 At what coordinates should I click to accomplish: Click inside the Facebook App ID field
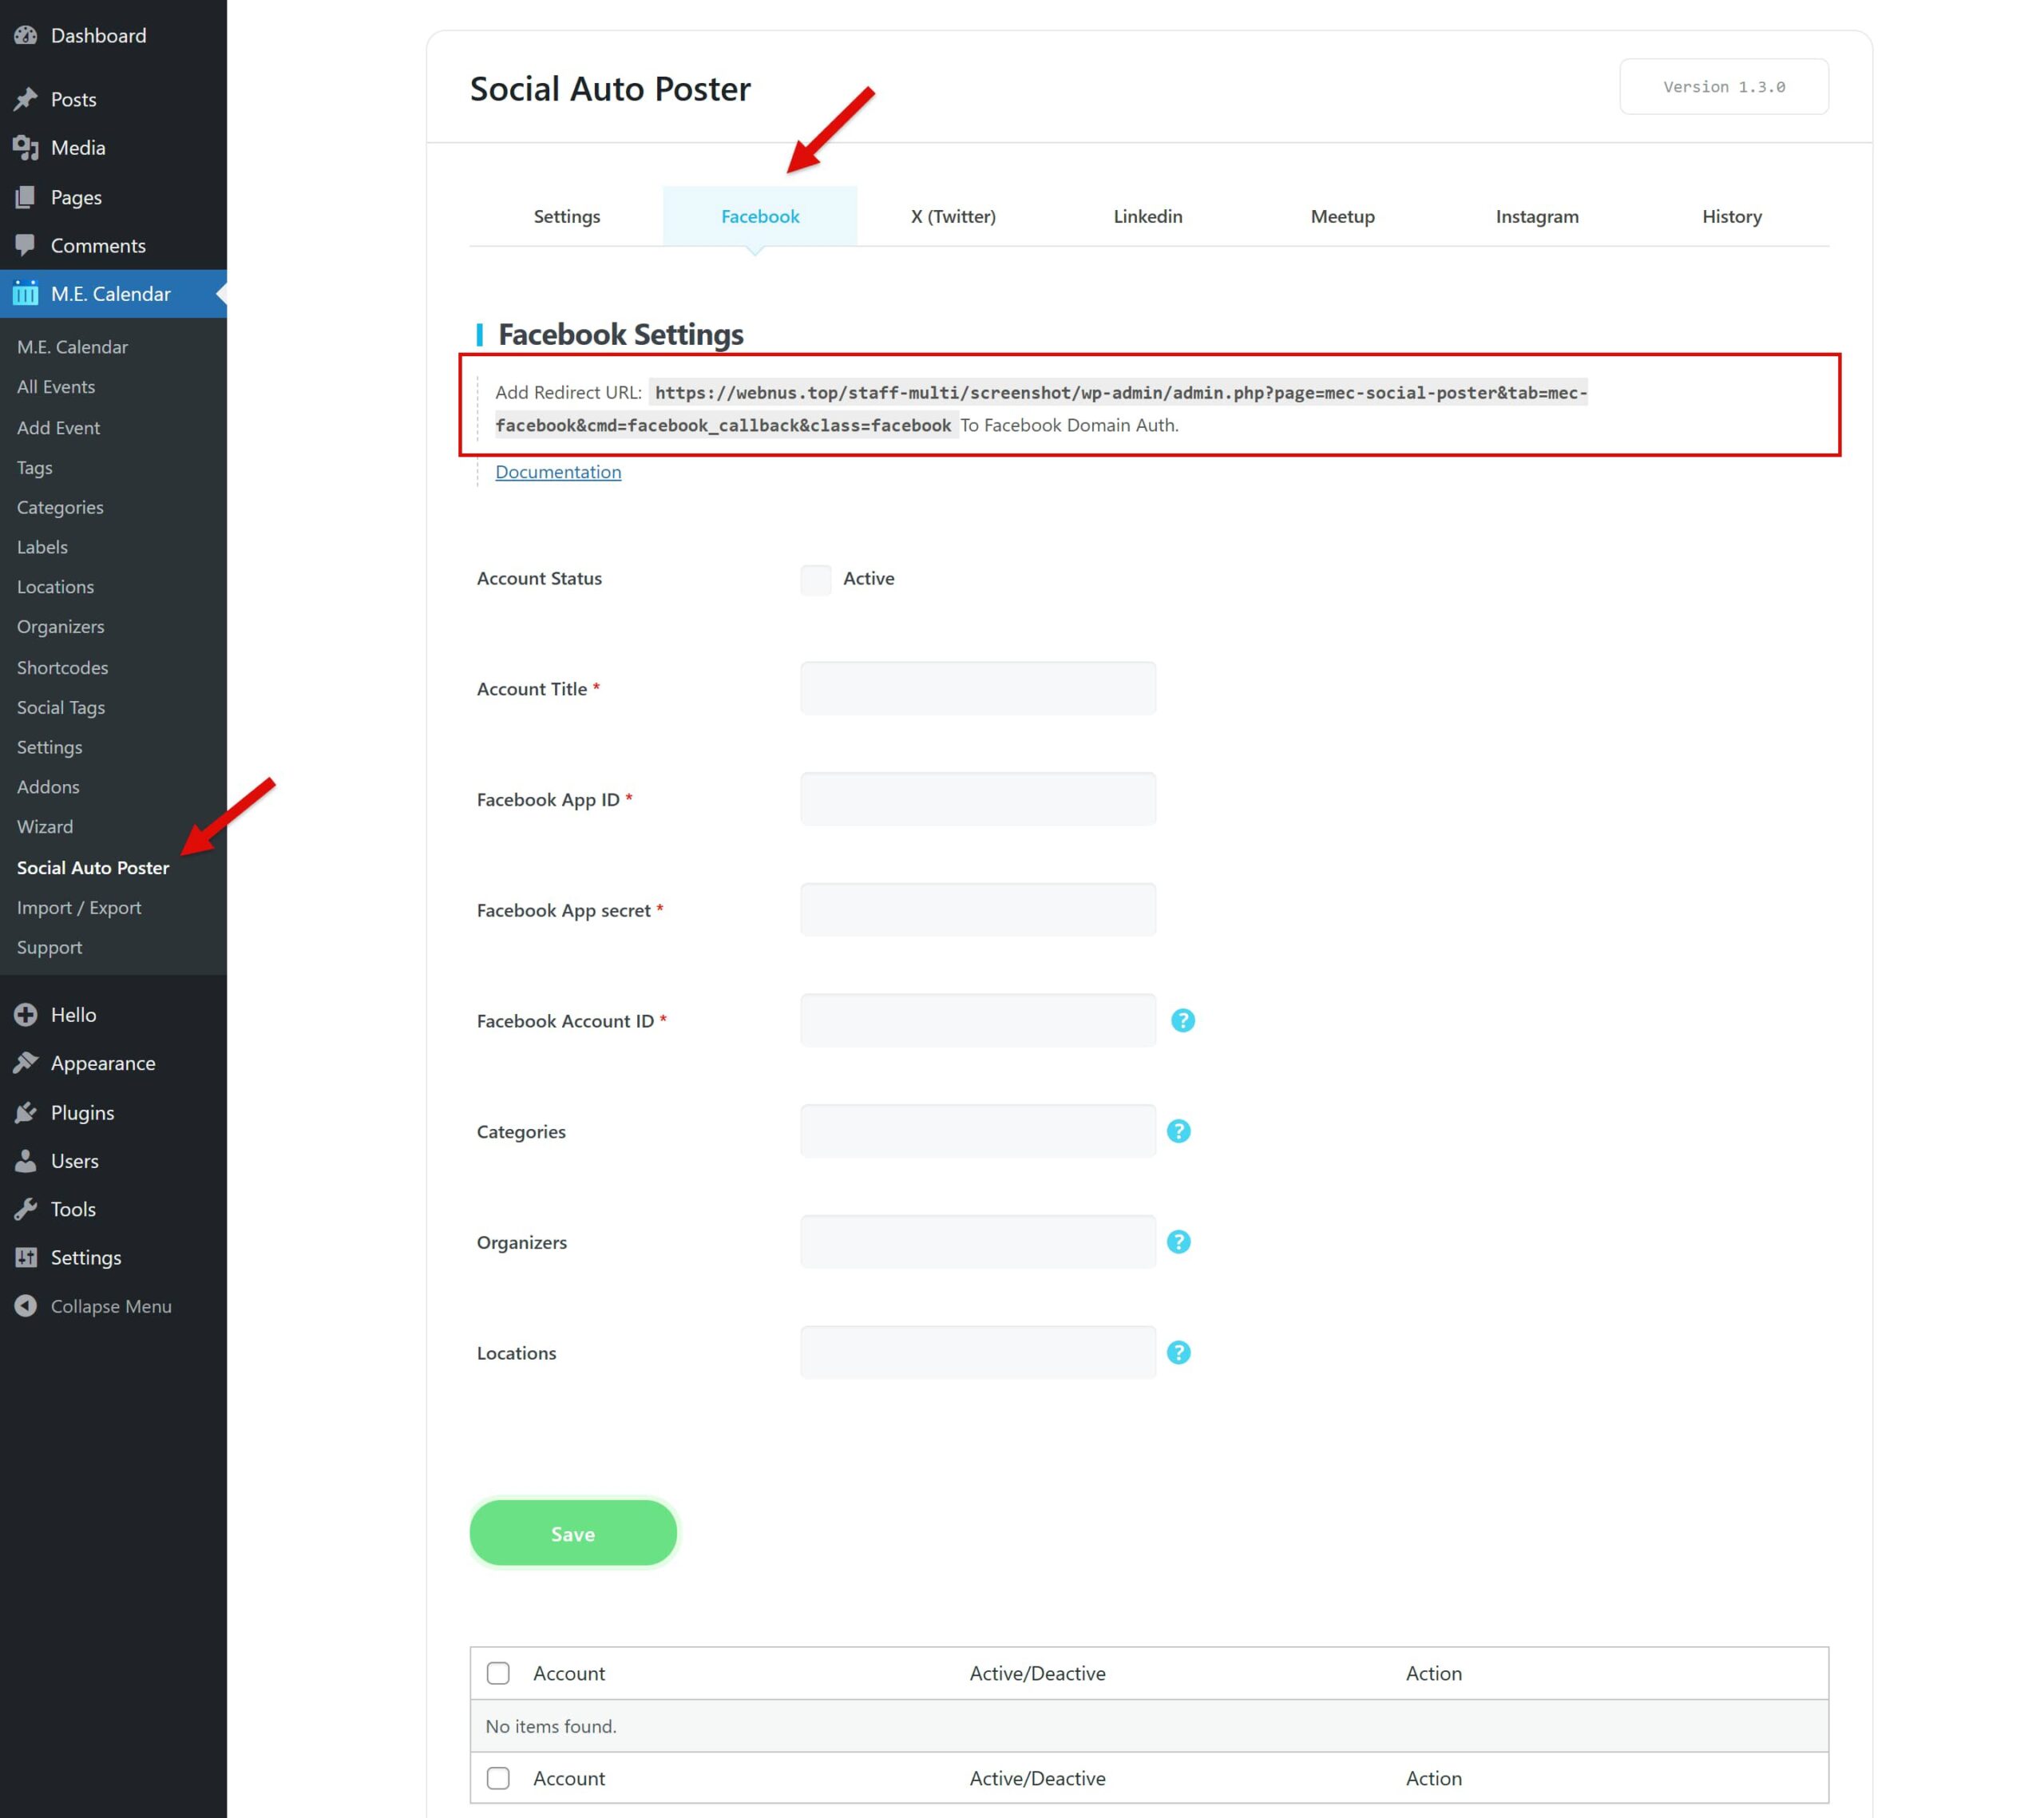coord(977,798)
